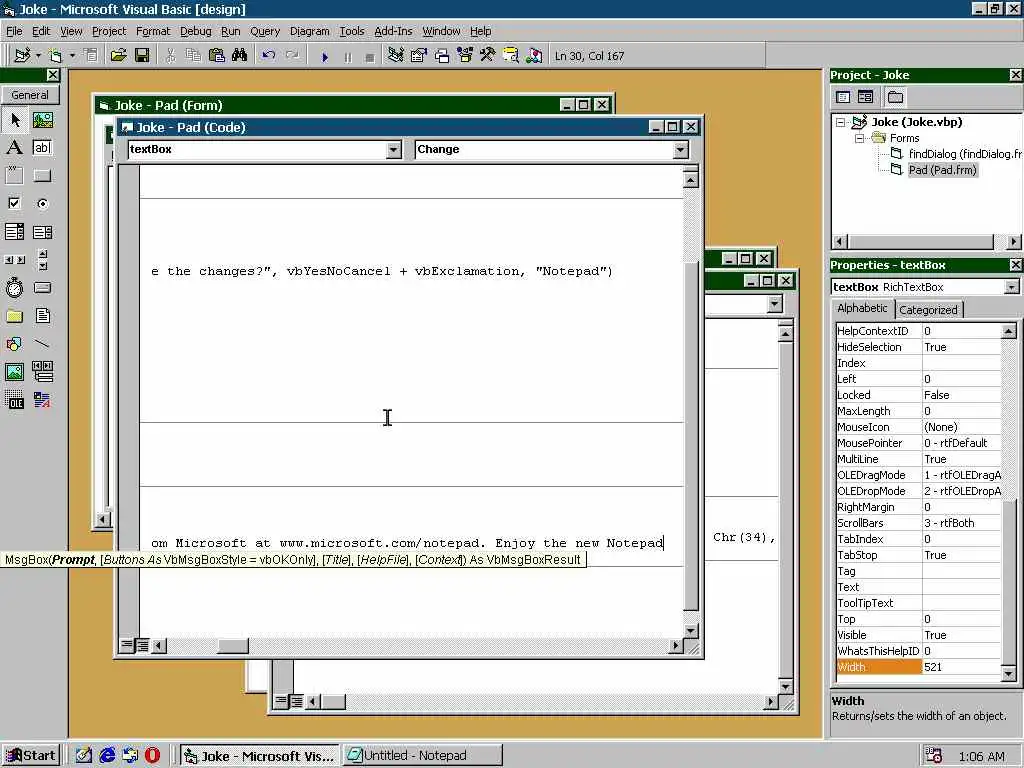Viewport: 1024px width, 768px height.
Task: Click the code window horizontal scrollbar thumb
Action: point(232,646)
